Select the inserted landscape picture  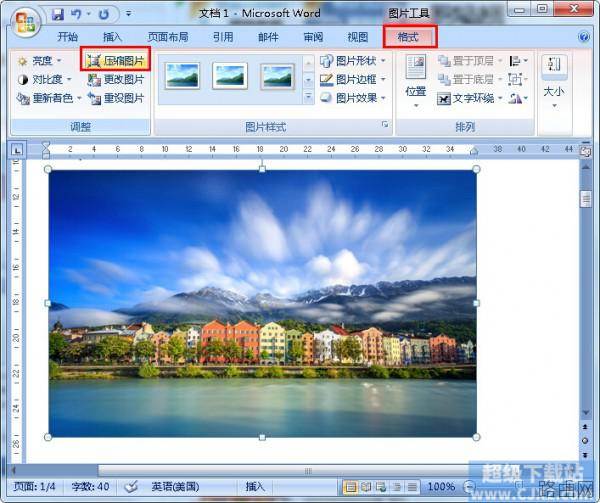[262, 303]
